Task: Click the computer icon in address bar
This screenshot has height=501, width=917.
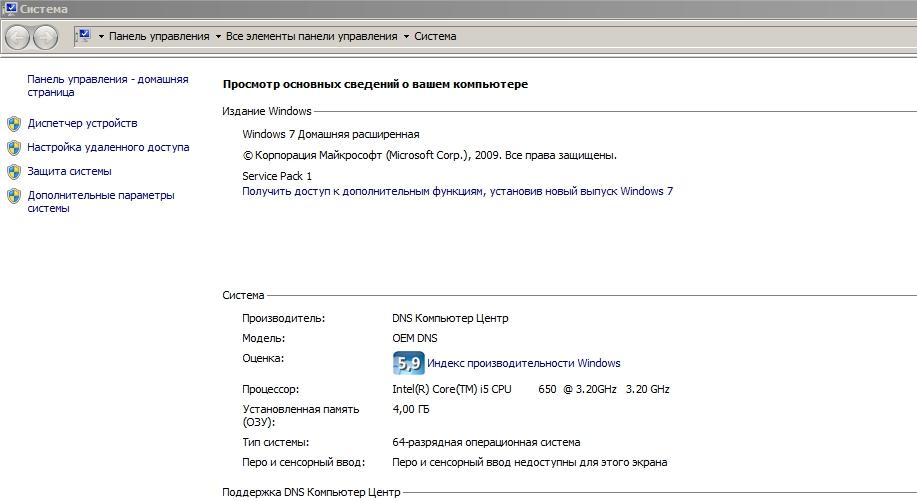Action: [83, 36]
